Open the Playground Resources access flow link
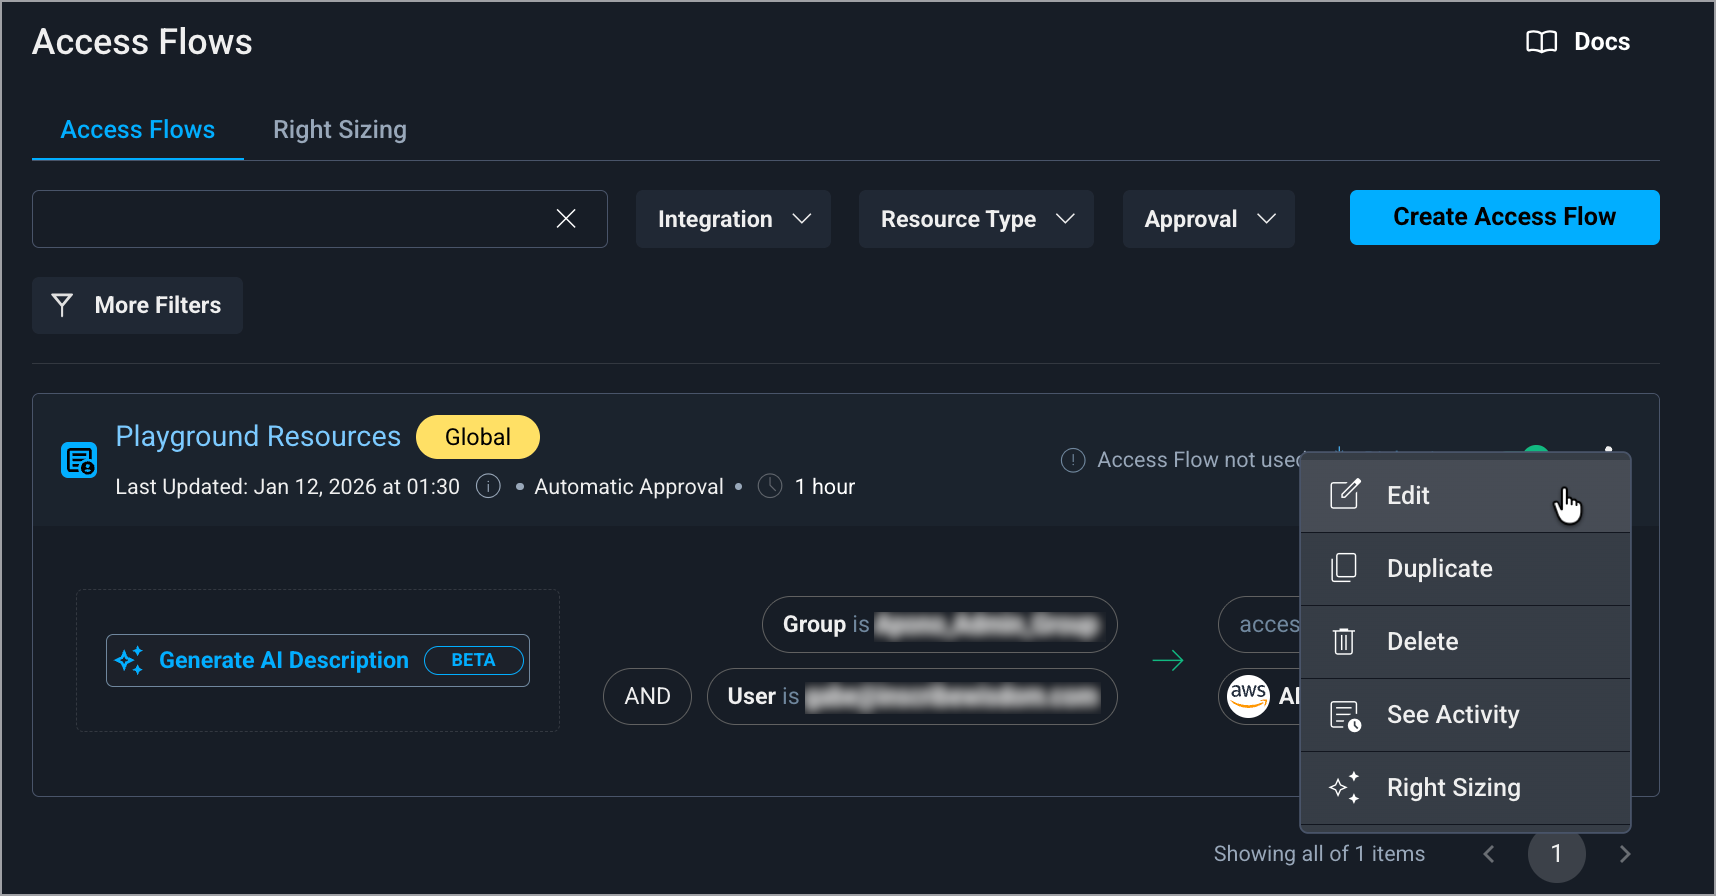 pos(258,437)
